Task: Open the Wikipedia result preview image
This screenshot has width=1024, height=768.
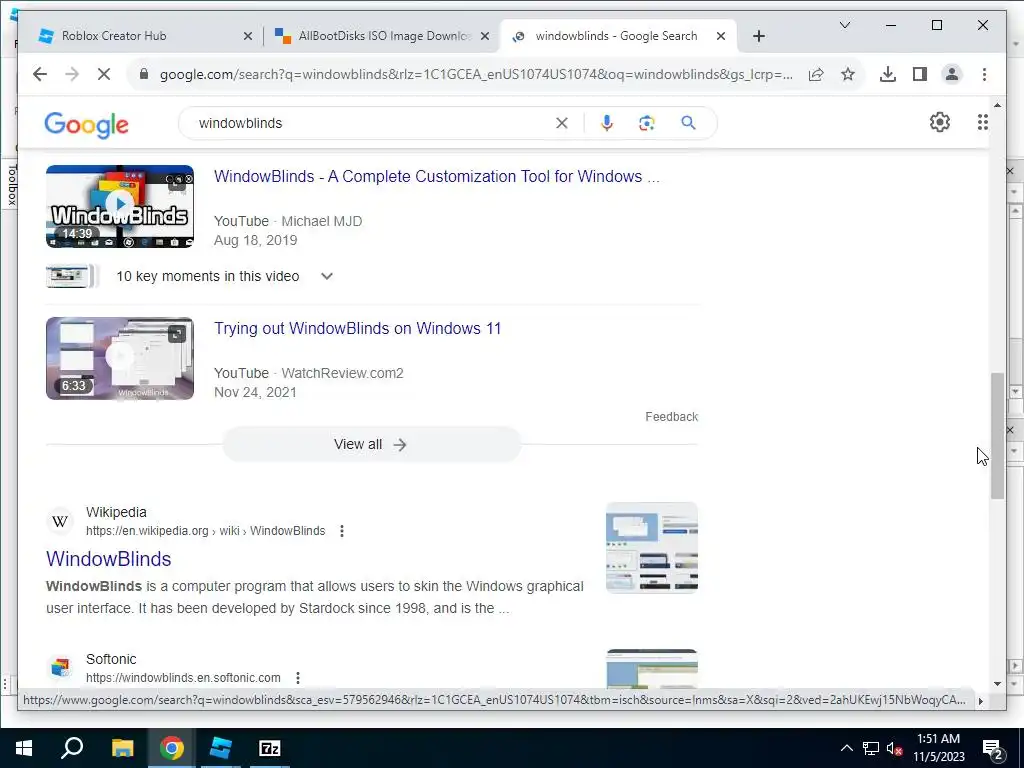Action: point(652,547)
